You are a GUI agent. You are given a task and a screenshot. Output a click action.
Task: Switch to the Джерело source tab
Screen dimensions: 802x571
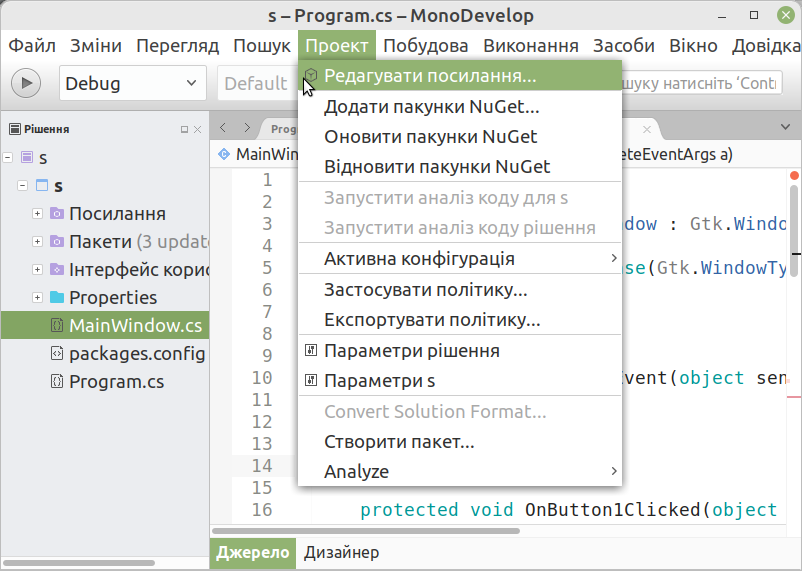tap(253, 553)
